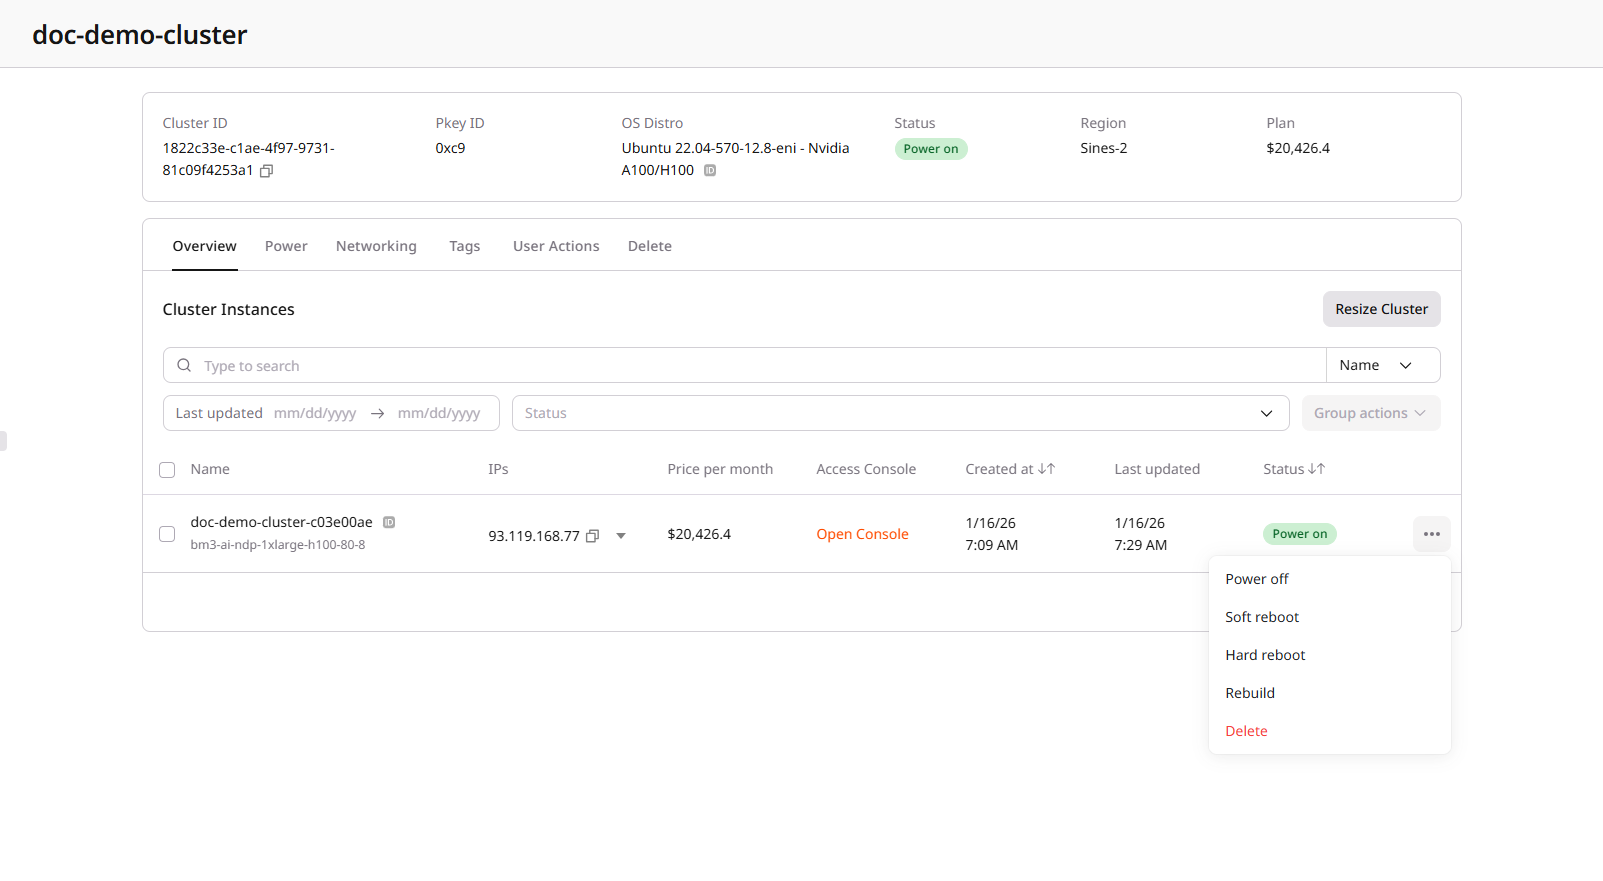Click the Sines-2 region value

point(1103,148)
